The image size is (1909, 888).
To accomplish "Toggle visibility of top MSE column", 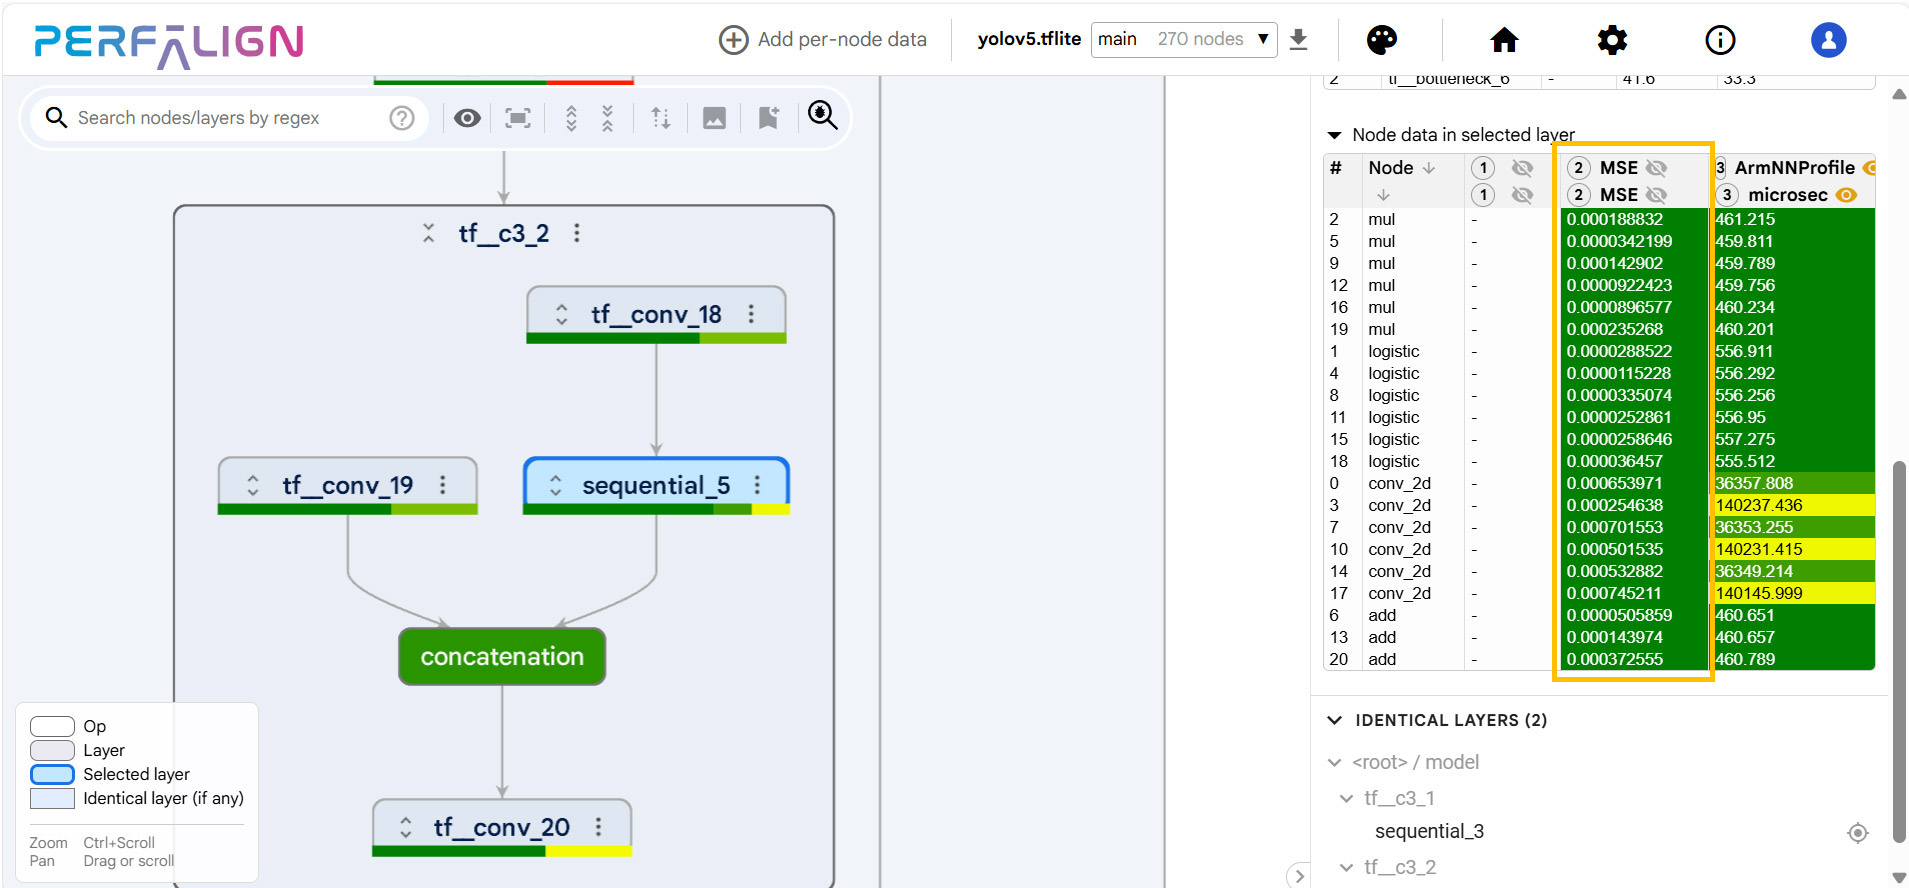I will pos(1656,168).
